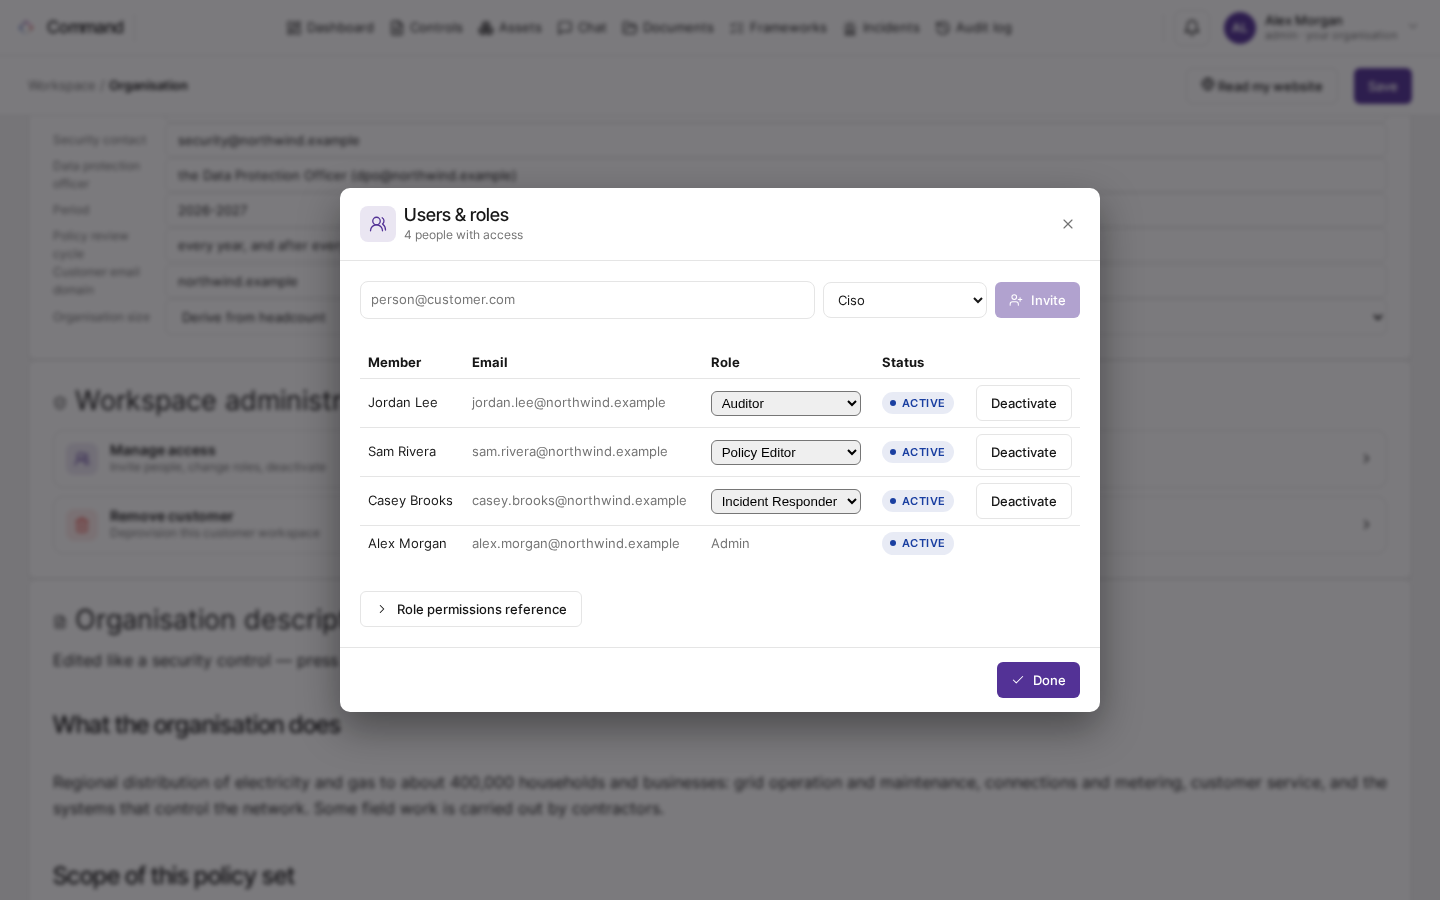Open Frameworks in the top navigation

tap(778, 27)
